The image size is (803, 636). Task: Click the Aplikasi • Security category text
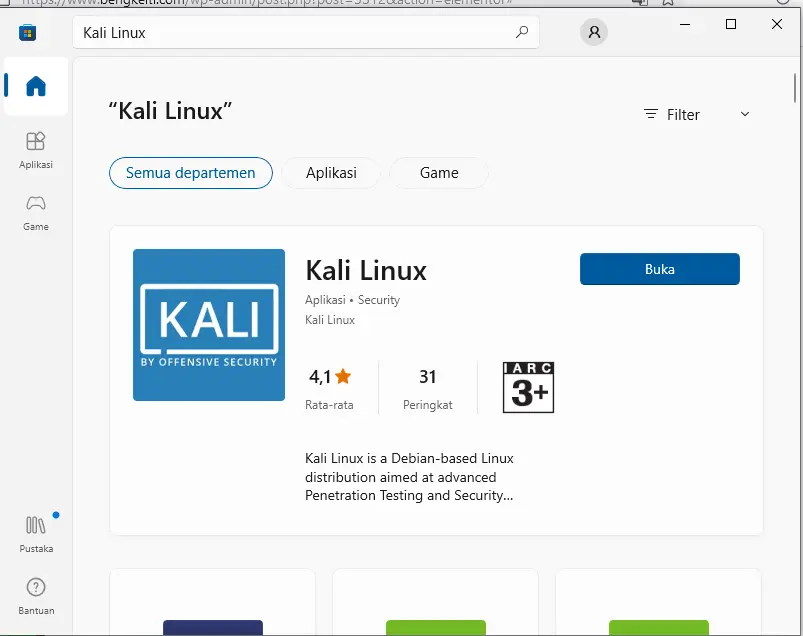pos(352,300)
